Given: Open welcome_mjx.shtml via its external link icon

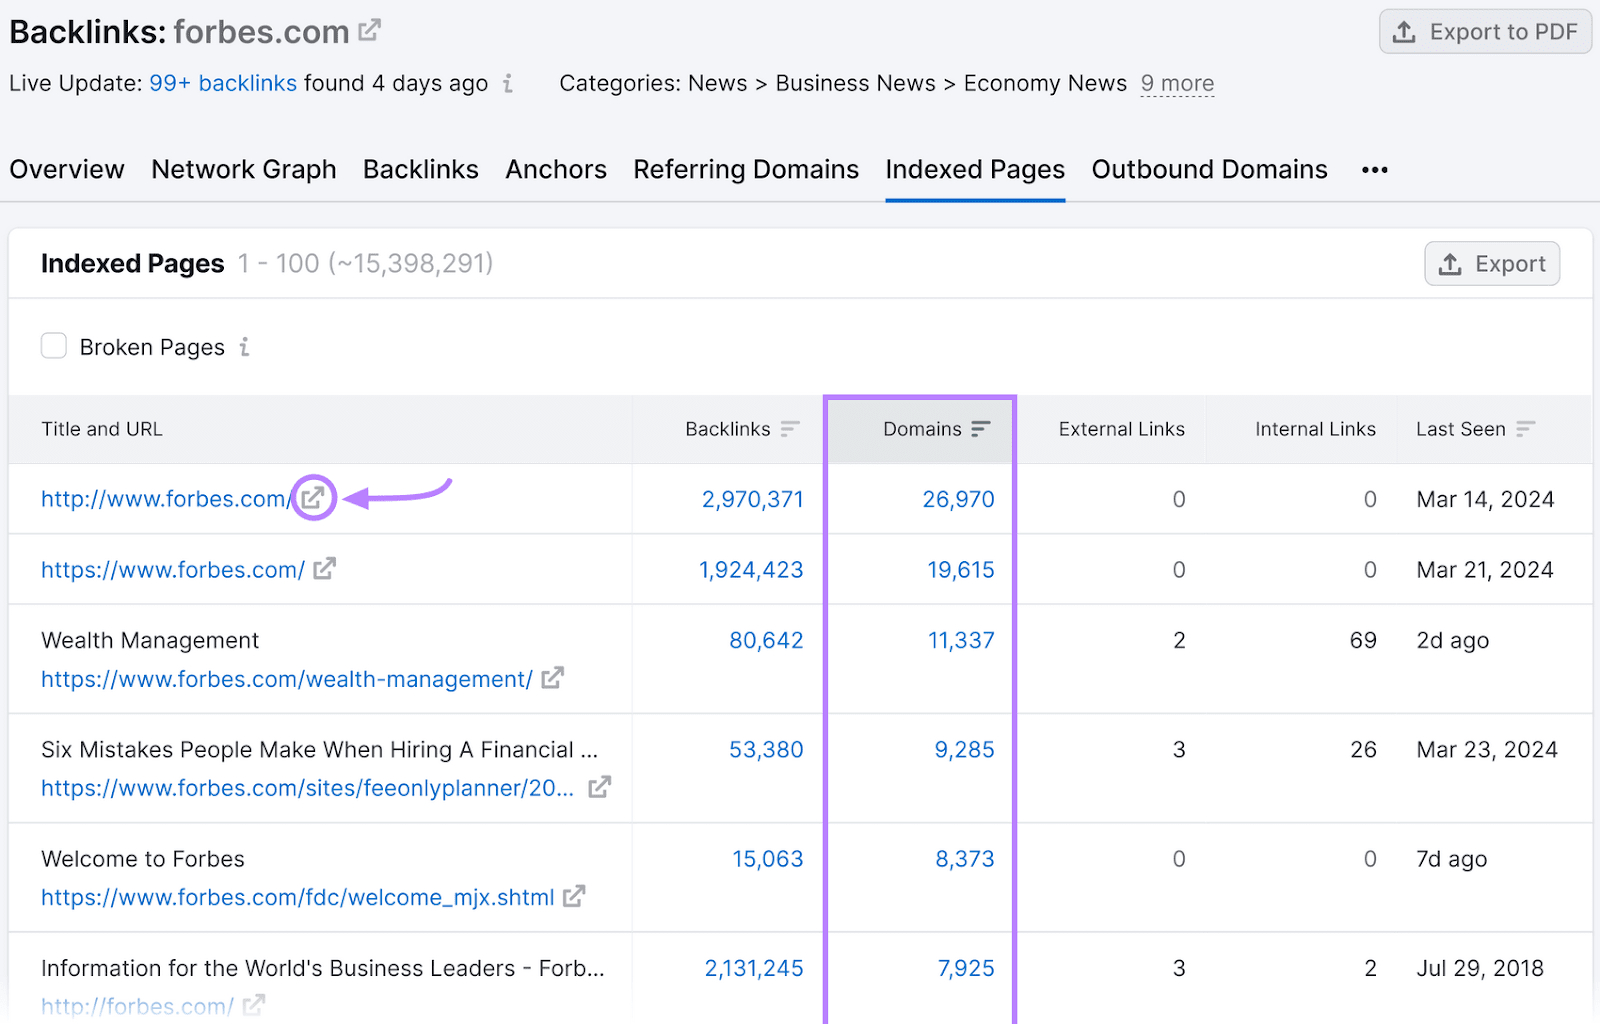Looking at the screenshot, I should pyautogui.click(x=574, y=898).
